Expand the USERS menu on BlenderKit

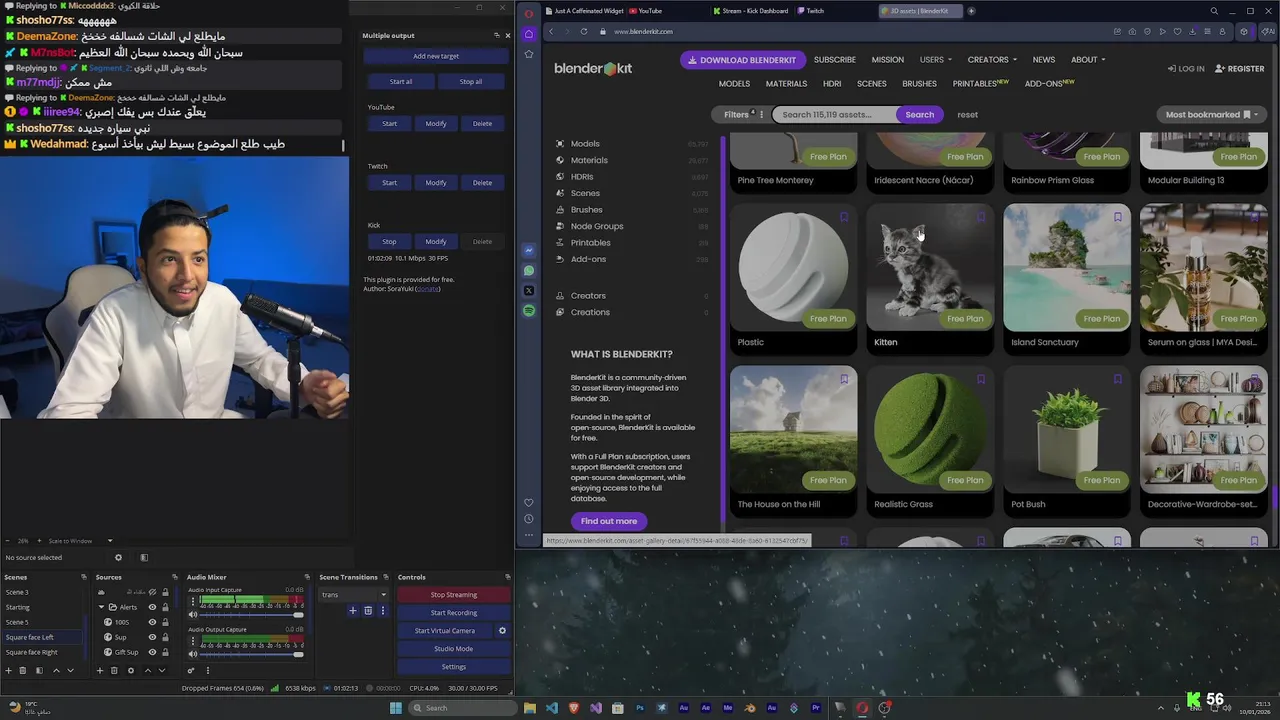[x=935, y=59]
